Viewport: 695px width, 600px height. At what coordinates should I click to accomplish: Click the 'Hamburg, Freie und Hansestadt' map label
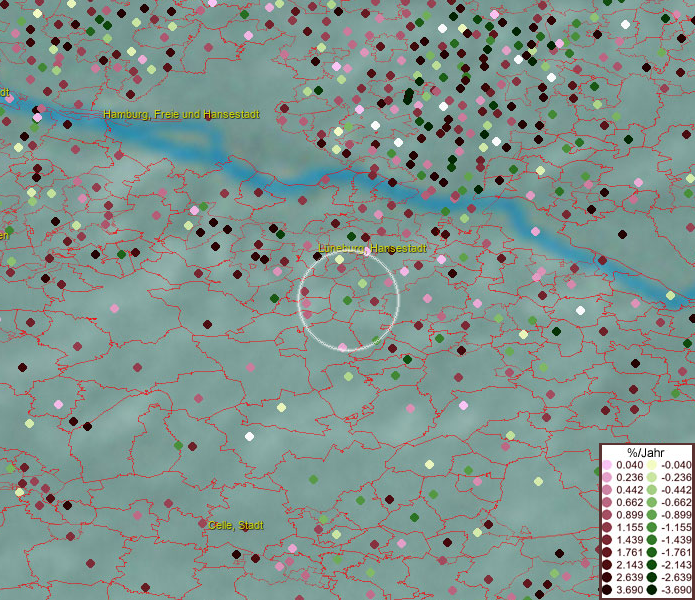point(181,114)
